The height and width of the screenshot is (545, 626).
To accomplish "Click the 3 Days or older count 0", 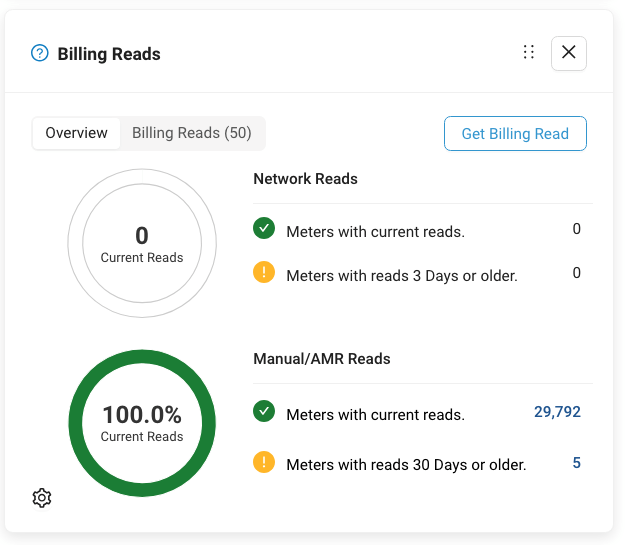I will coord(576,272).
